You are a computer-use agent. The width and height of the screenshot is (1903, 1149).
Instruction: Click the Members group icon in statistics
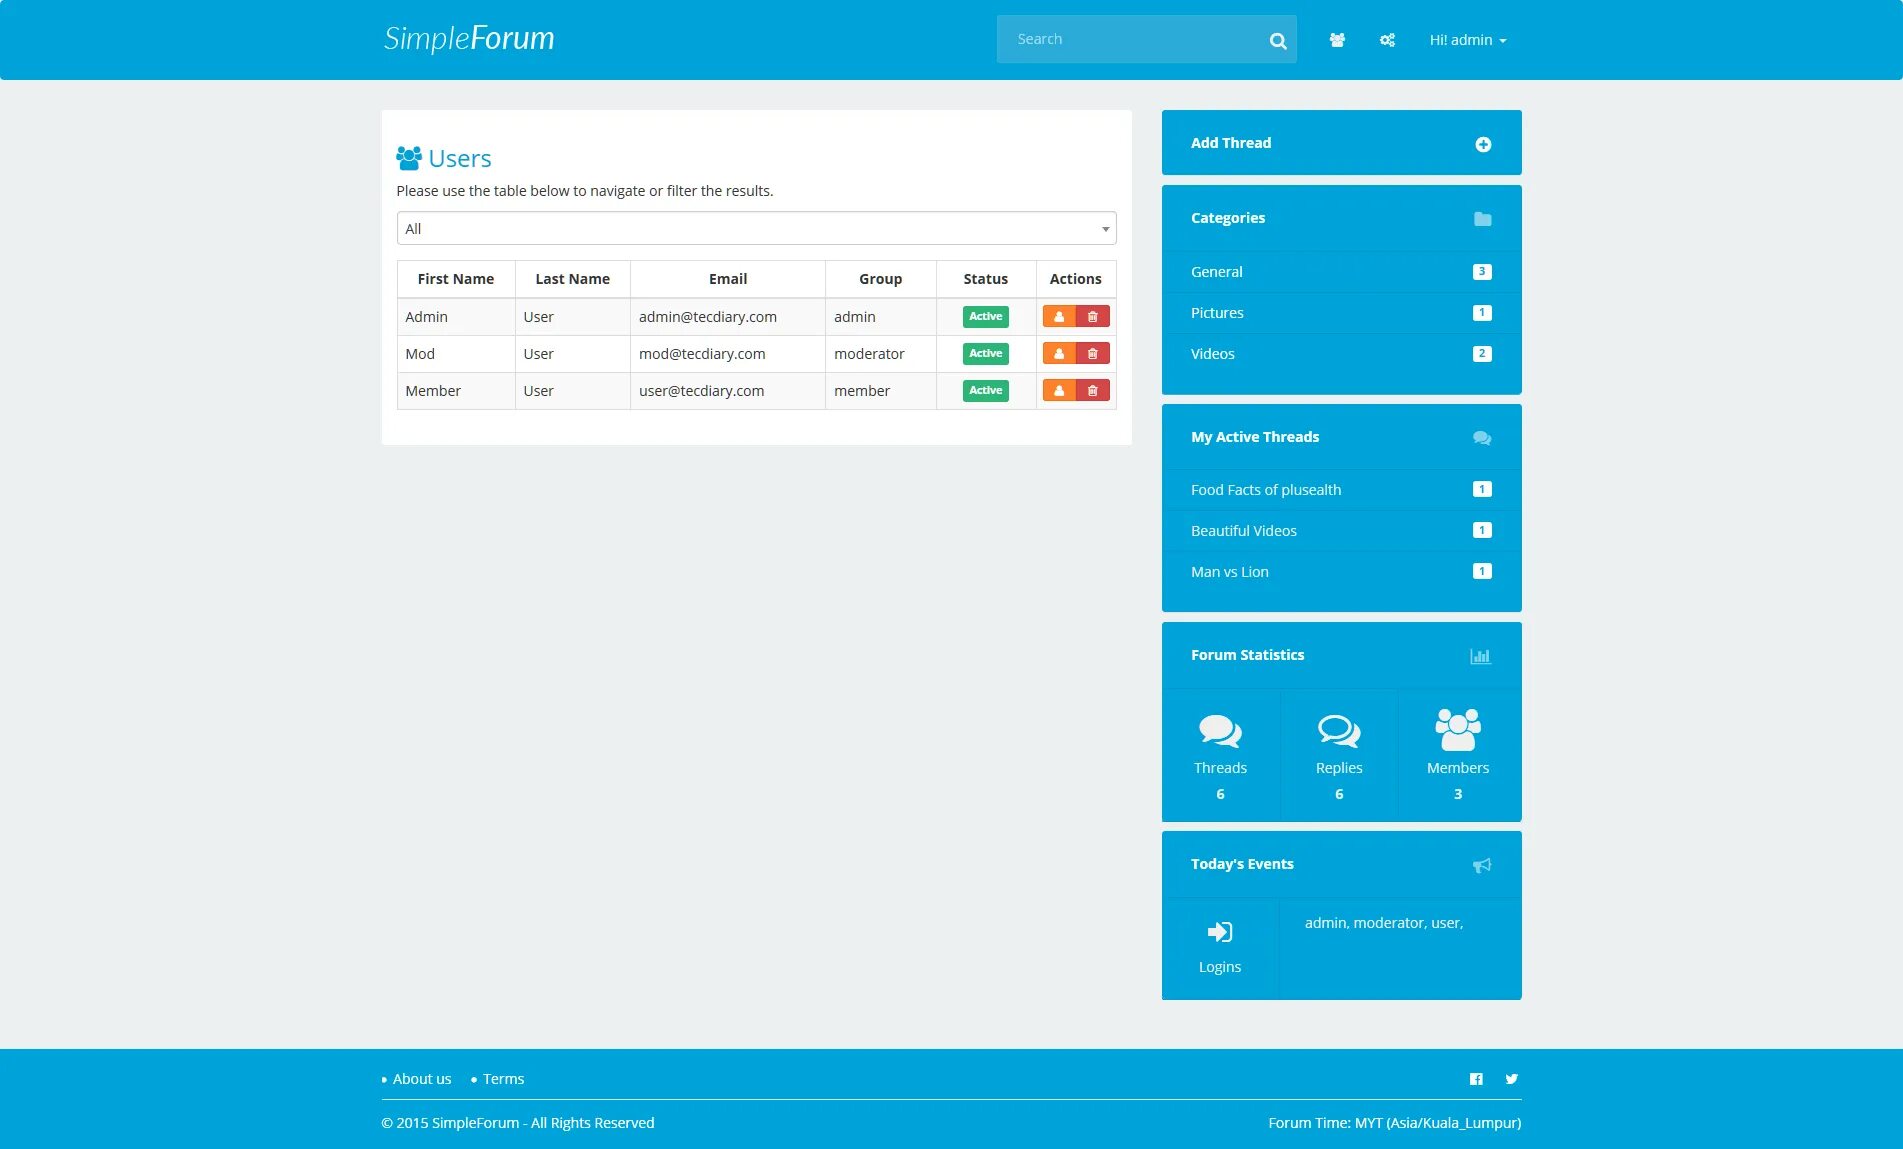pyautogui.click(x=1458, y=730)
